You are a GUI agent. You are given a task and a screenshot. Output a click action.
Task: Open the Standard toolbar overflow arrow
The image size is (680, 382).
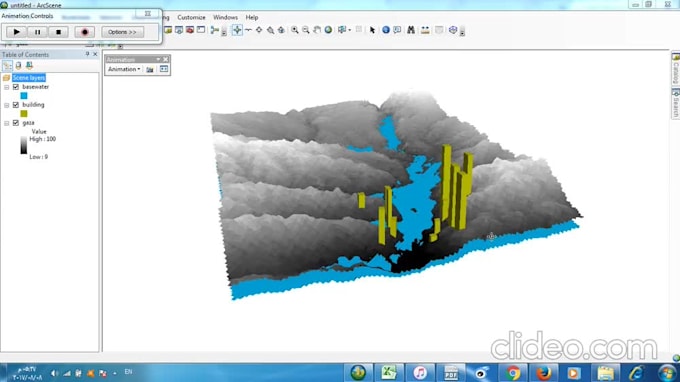coord(224,32)
